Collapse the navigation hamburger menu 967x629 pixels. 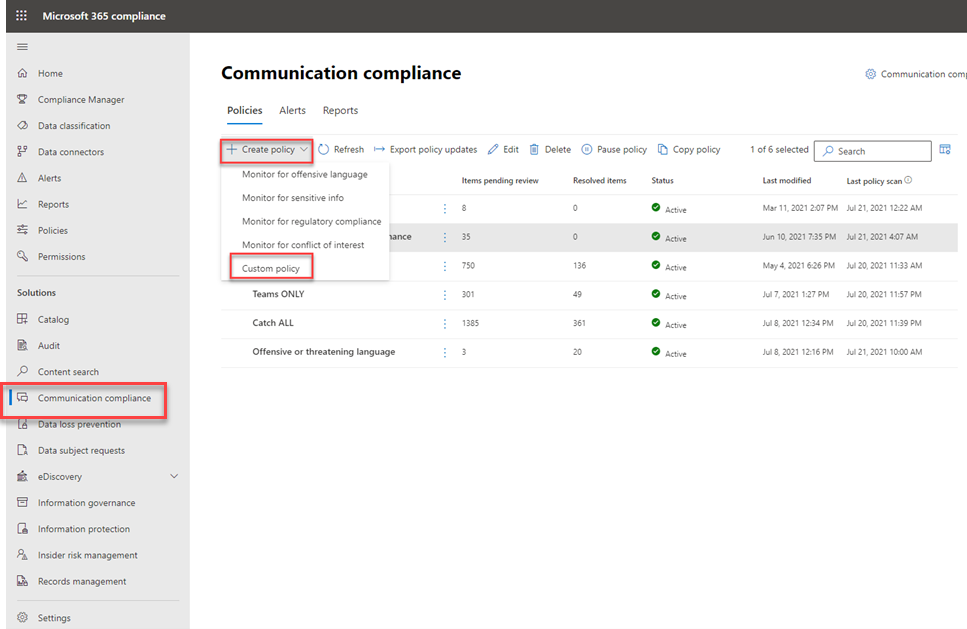[22, 47]
